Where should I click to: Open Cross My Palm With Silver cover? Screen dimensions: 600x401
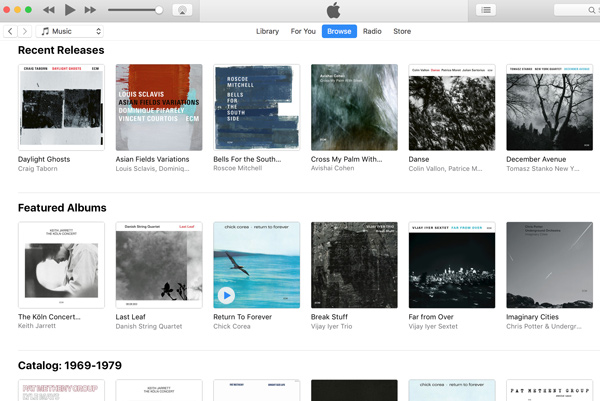pos(354,107)
